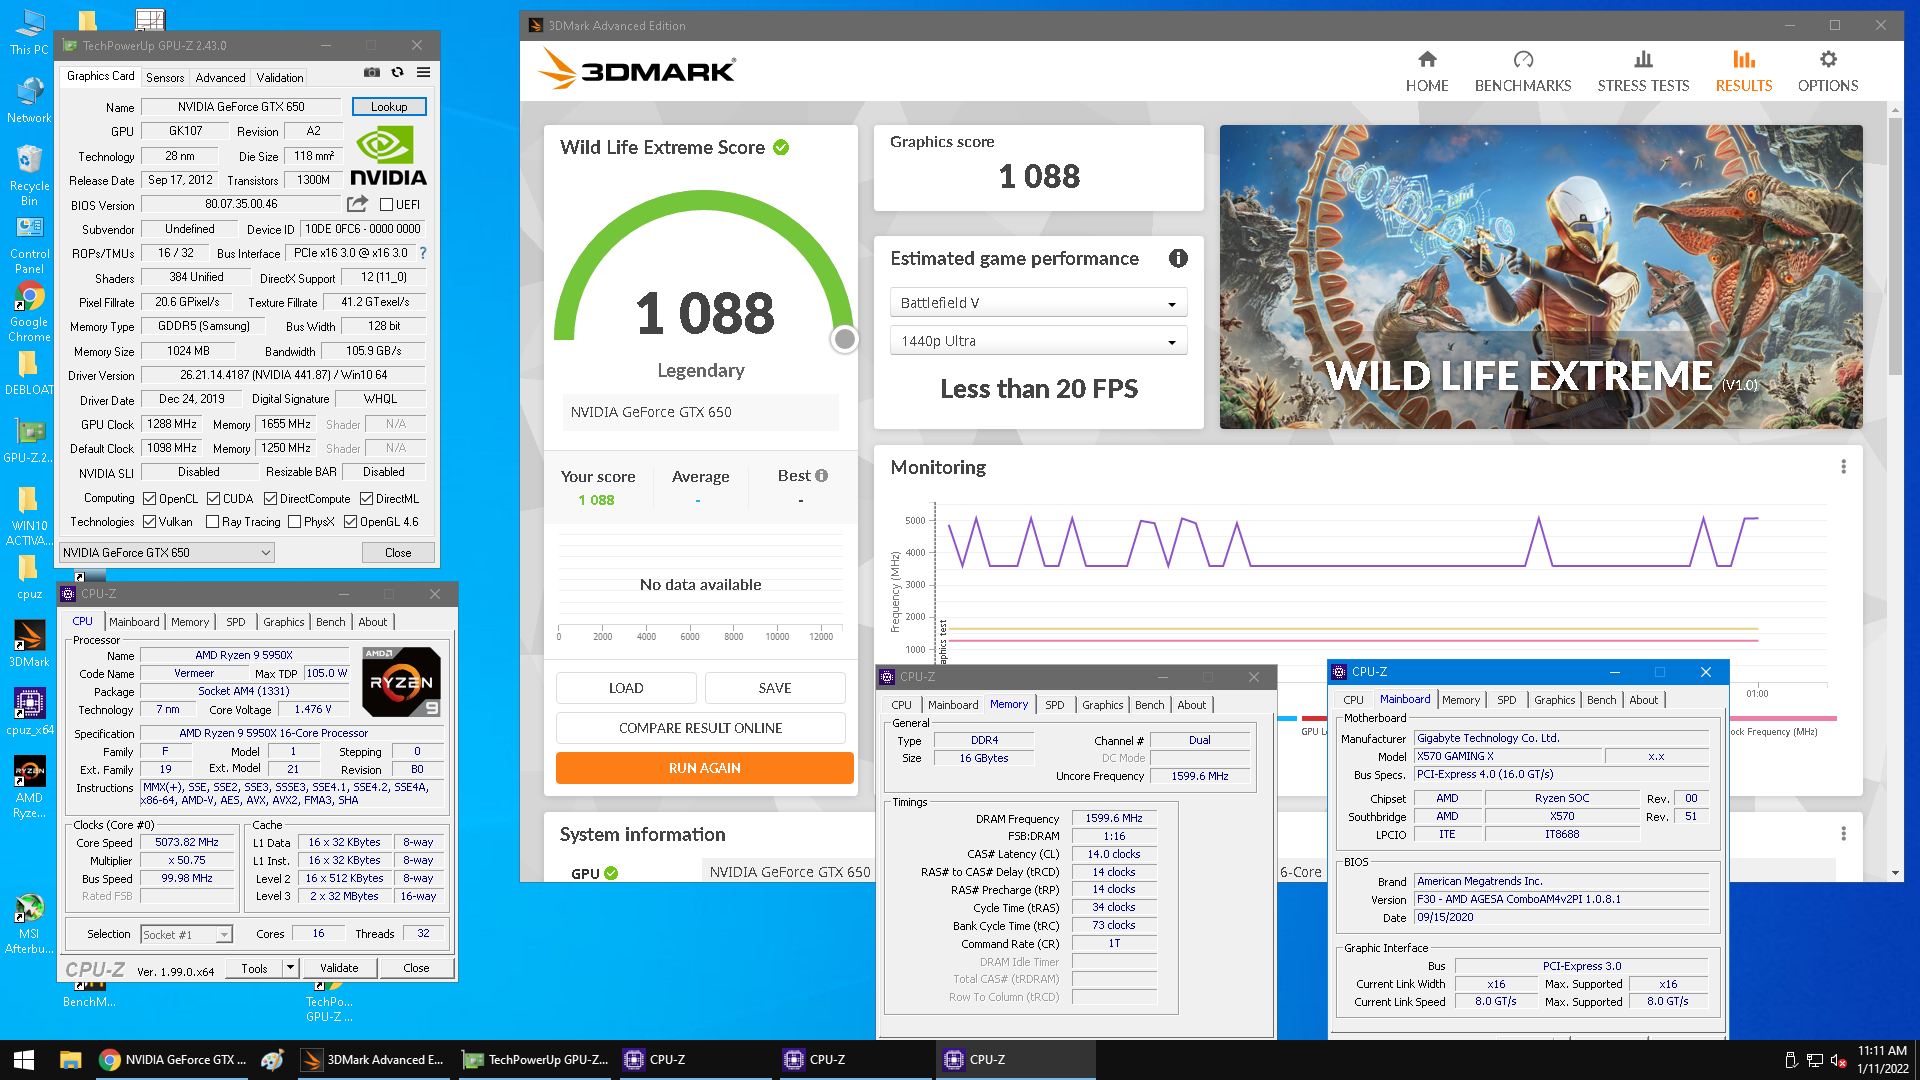Open the Mainboard tab in CPU-Z CPU window
Image resolution: width=1920 pixels, height=1080 pixels.
pyautogui.click(x=134, y=622)
